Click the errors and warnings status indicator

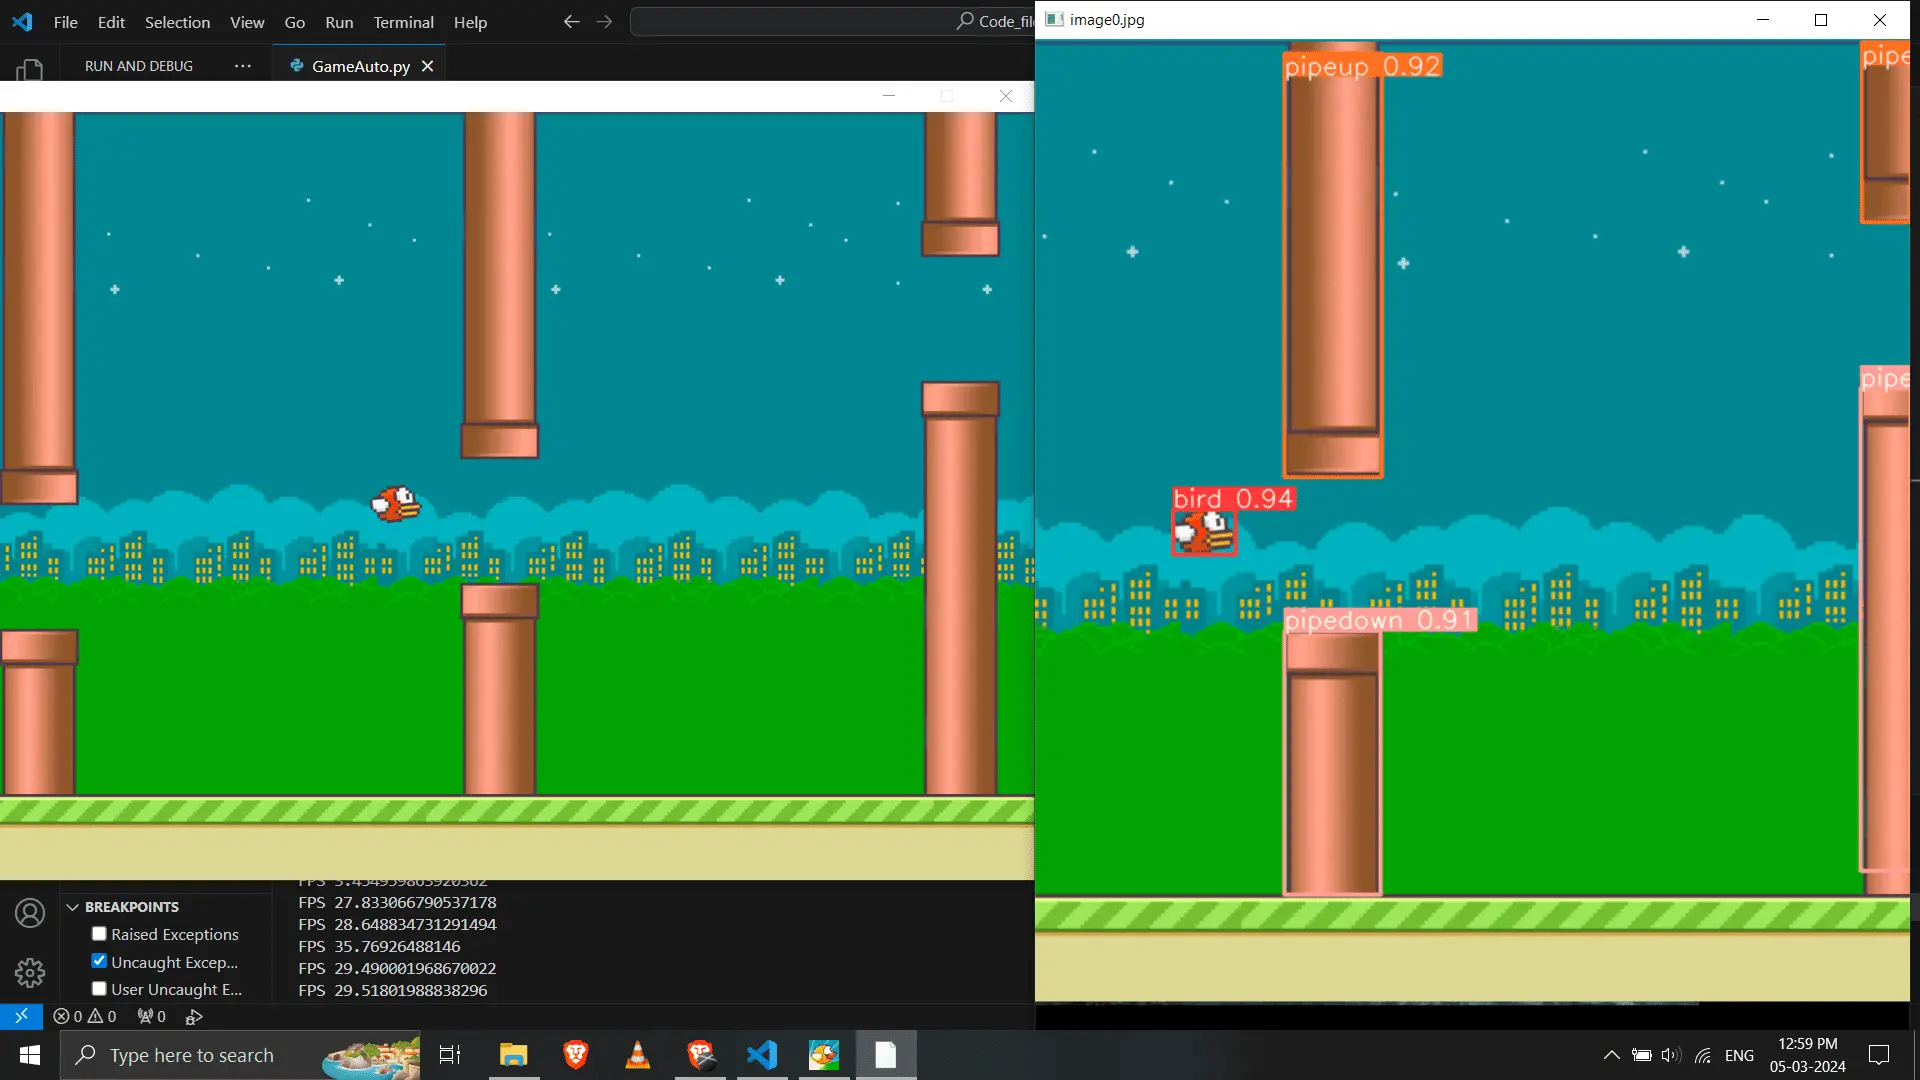85,1016
